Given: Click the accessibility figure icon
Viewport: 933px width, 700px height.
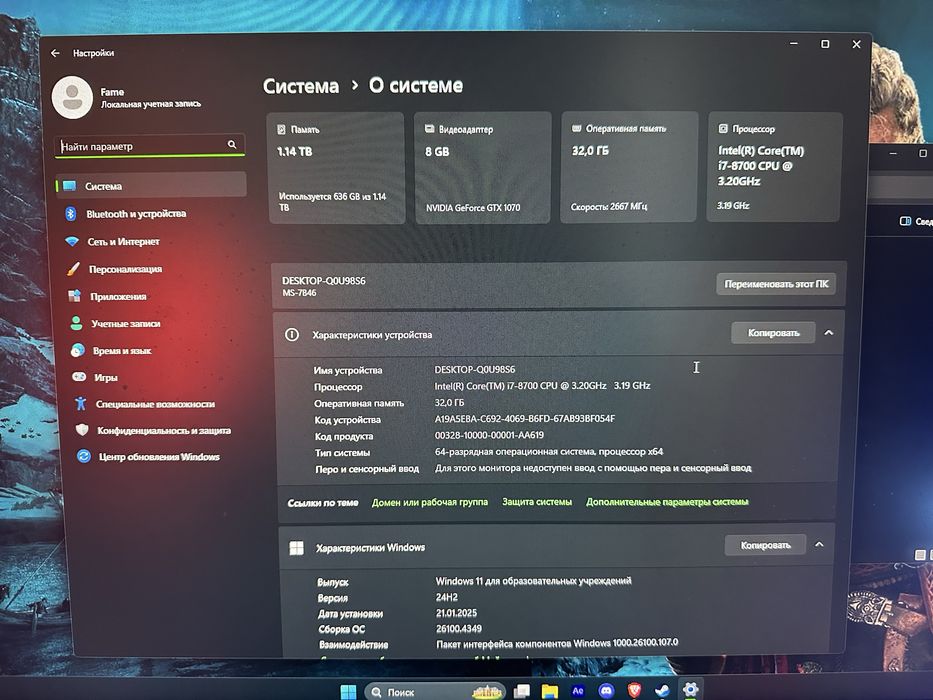Looking at the screenshot, I should click(80, 404).
